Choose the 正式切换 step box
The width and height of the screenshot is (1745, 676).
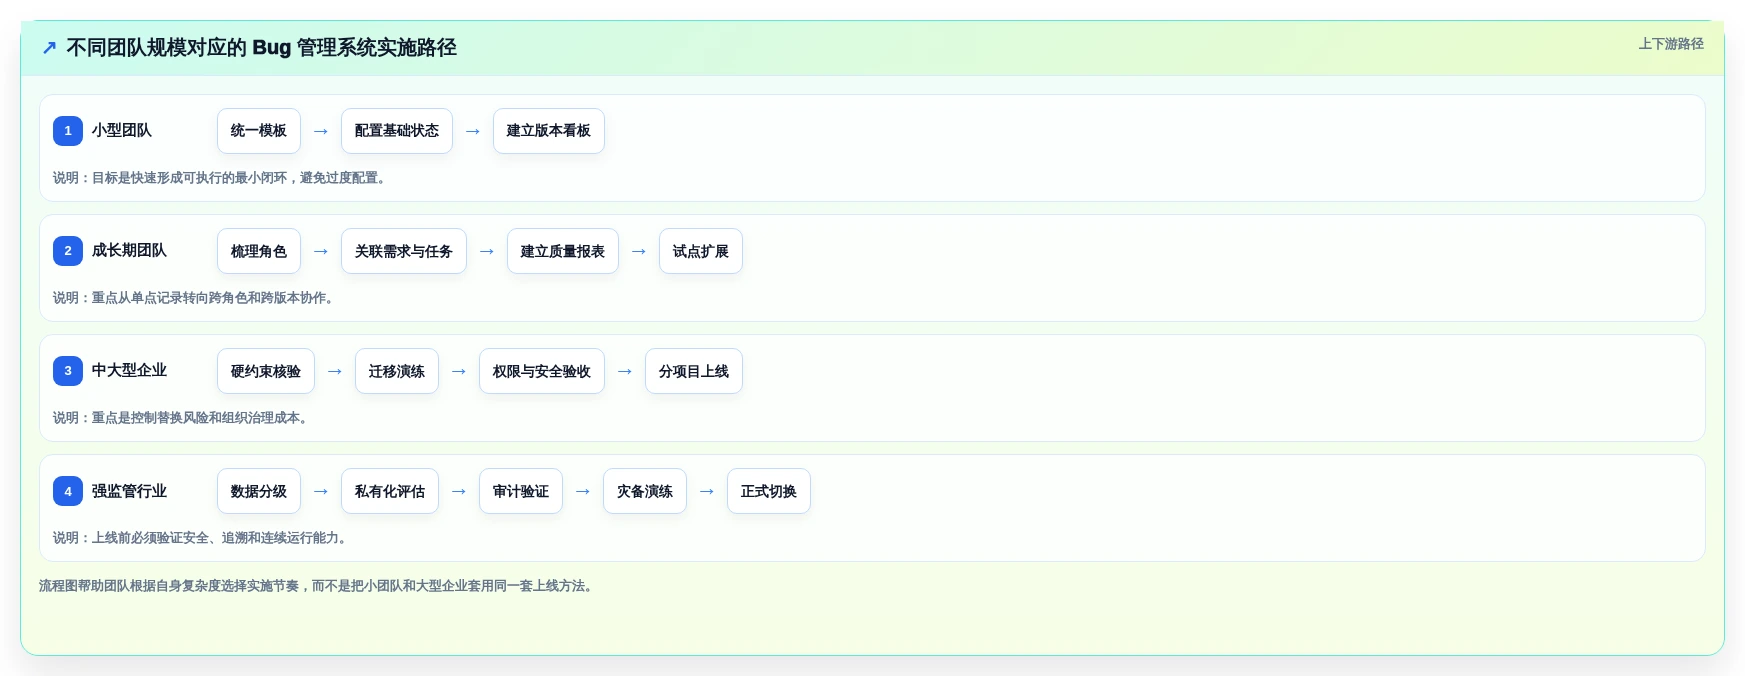pos(769,491)
